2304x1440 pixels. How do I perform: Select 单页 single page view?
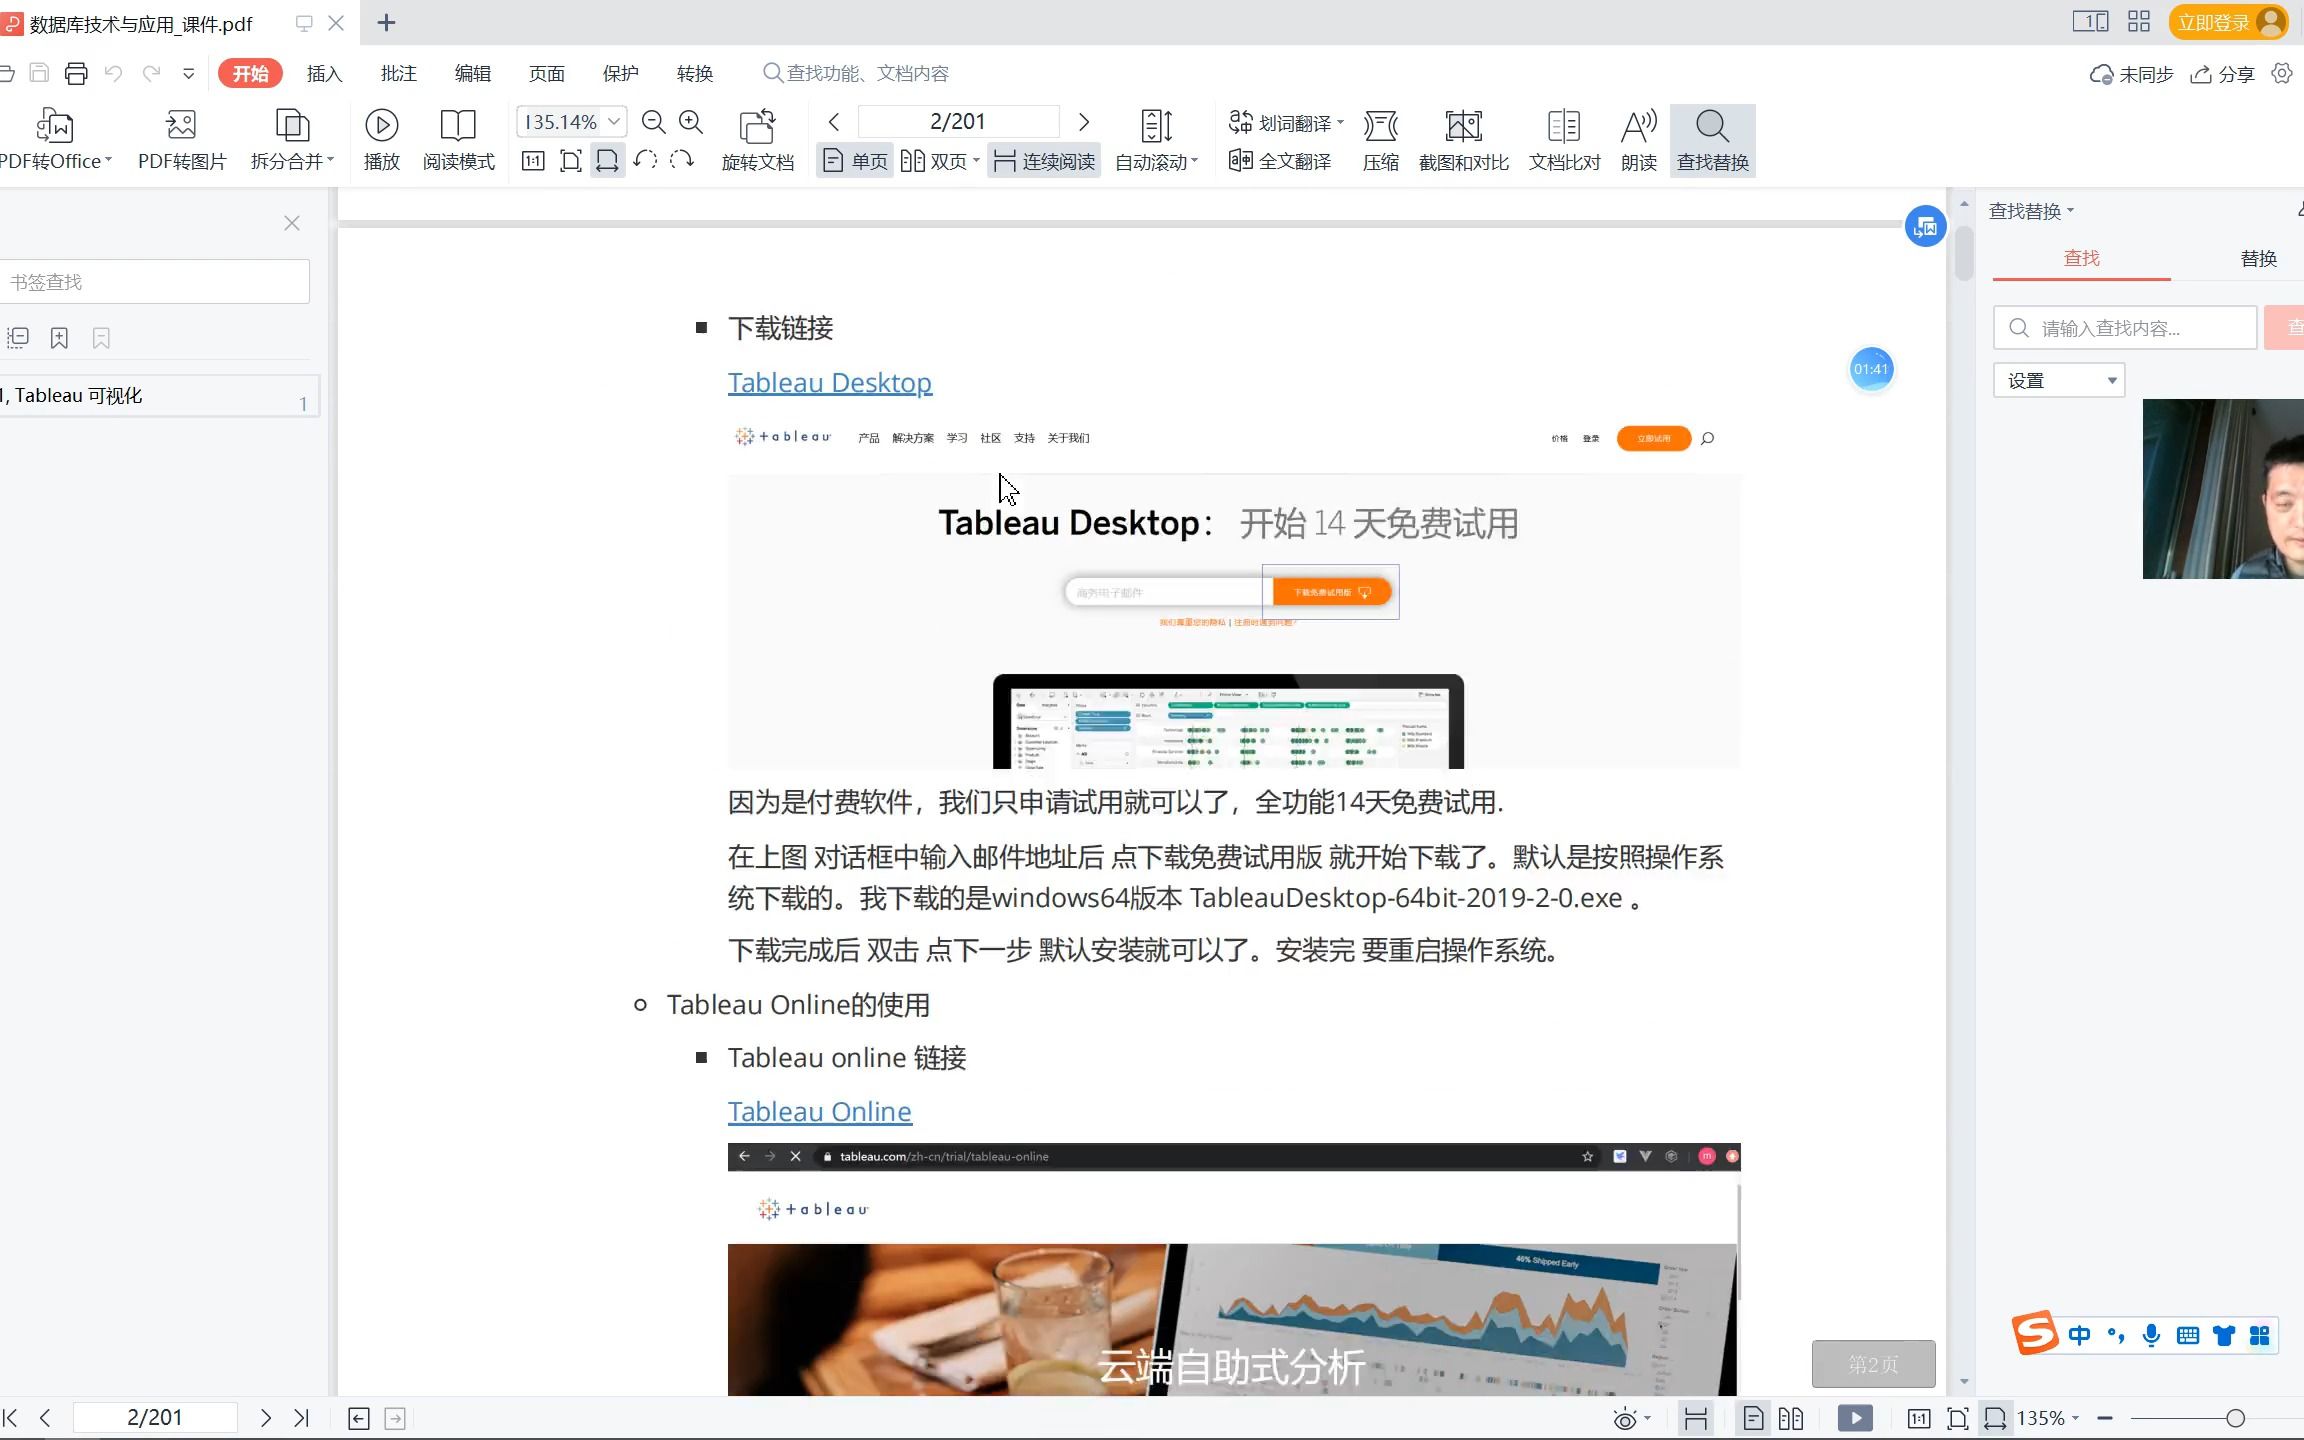click(855, 161)
